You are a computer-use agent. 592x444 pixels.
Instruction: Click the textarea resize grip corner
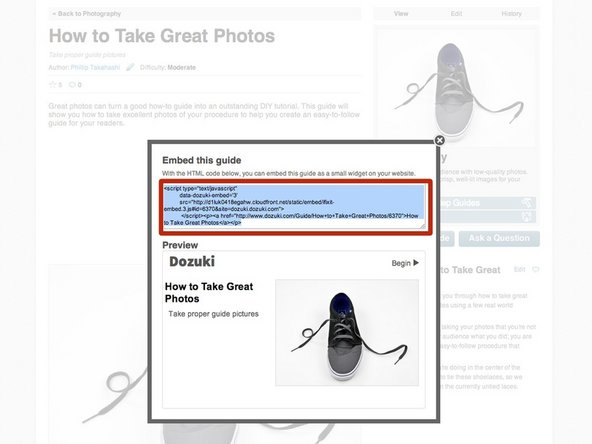(x=422, y=226)
